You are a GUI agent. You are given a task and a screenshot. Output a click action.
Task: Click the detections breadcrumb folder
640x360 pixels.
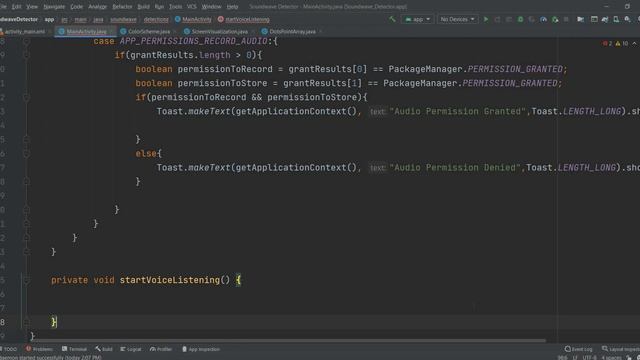click(x=156, y=19)
